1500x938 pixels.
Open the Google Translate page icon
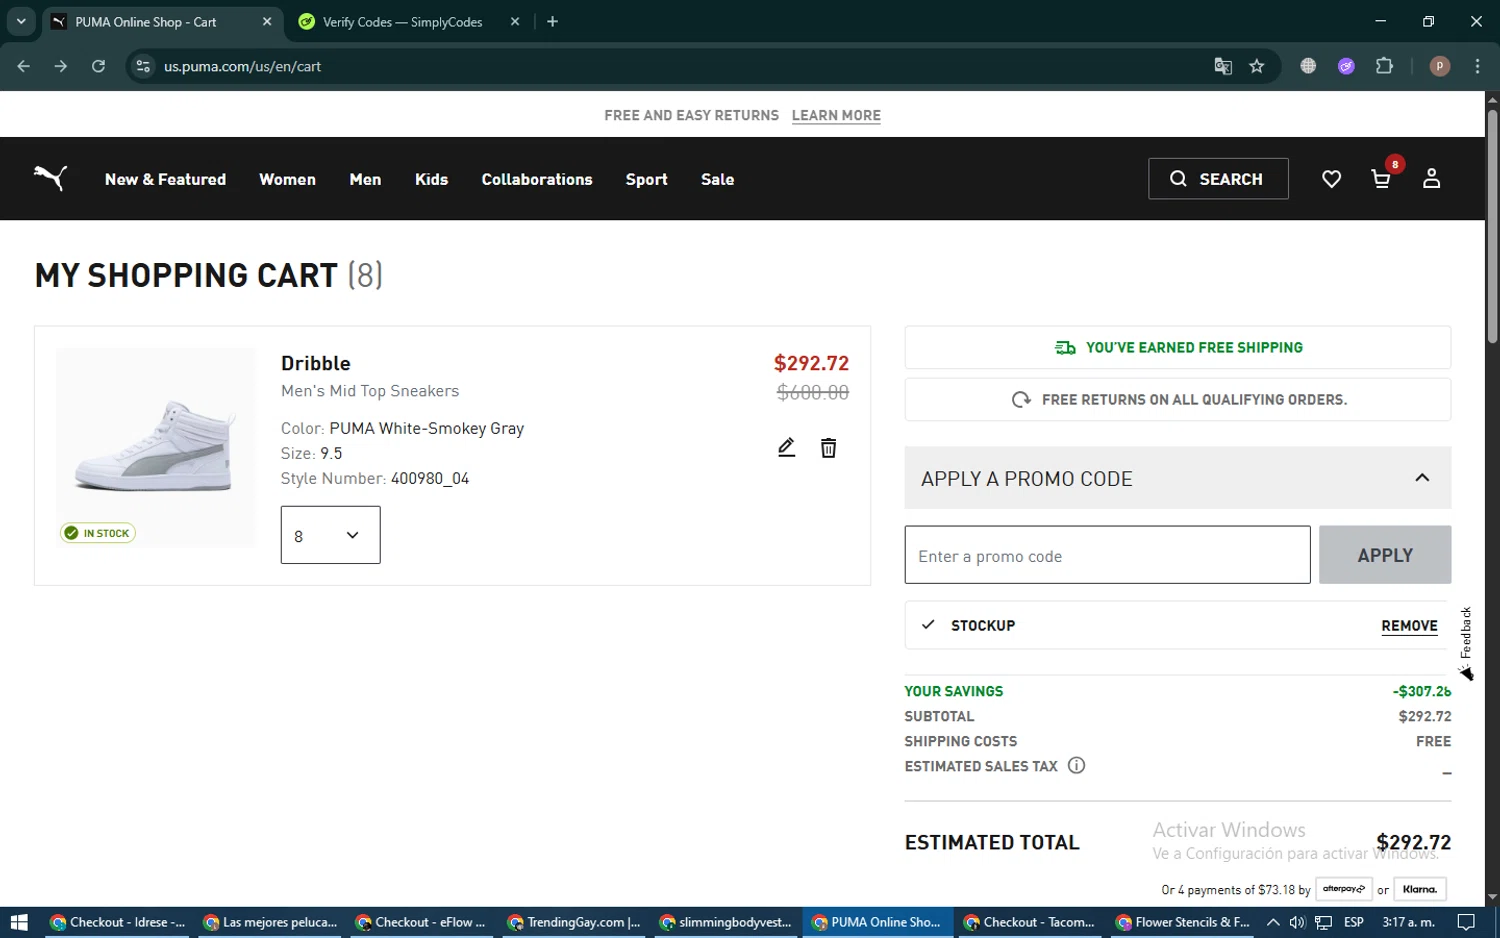1223,66
